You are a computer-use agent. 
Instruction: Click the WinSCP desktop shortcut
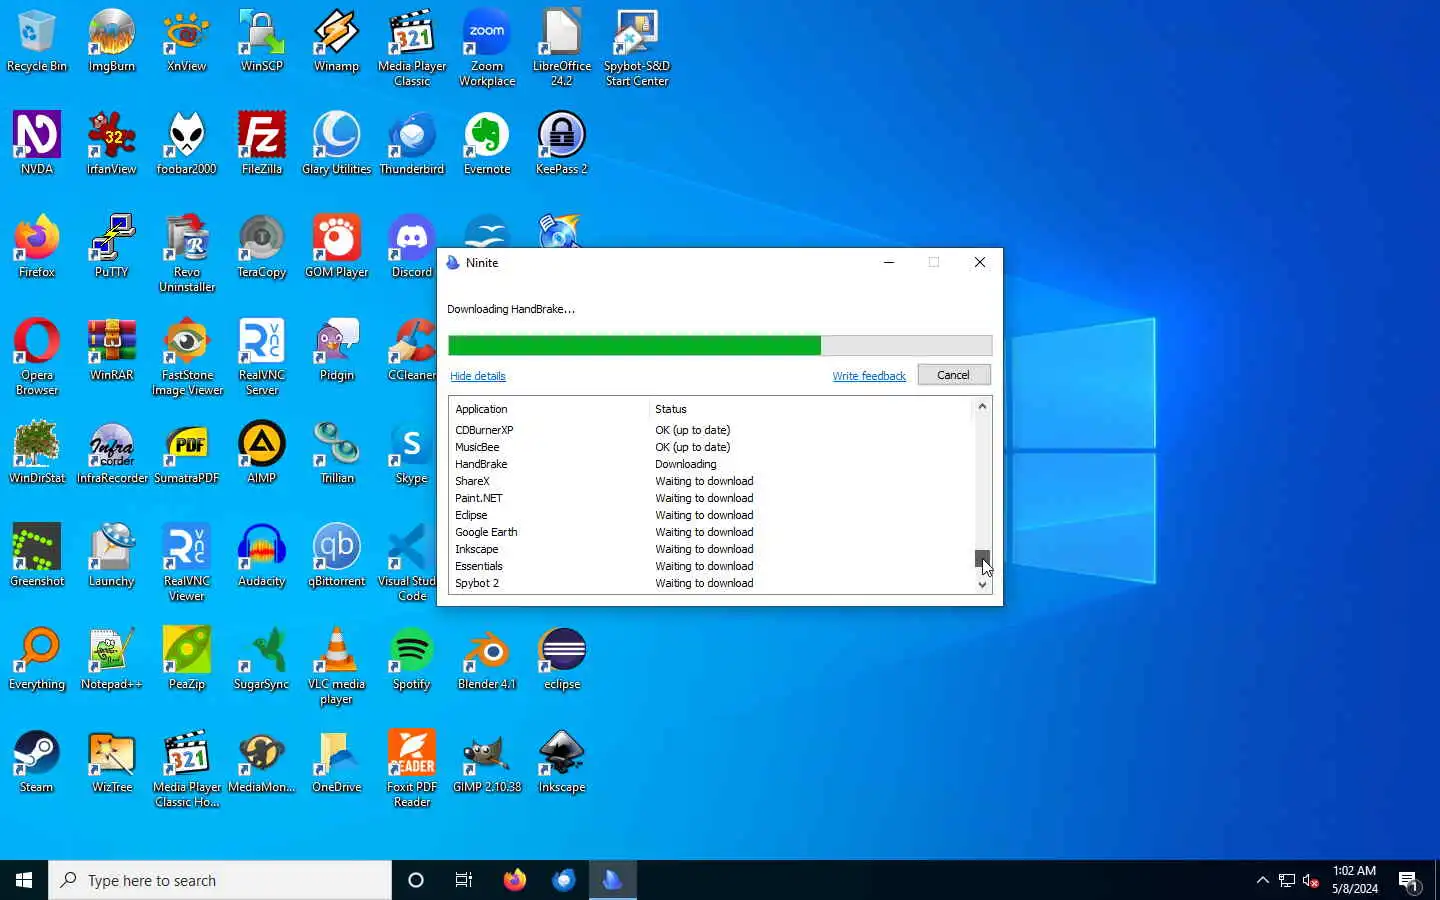pyautogui.click(x=262, y=41)
